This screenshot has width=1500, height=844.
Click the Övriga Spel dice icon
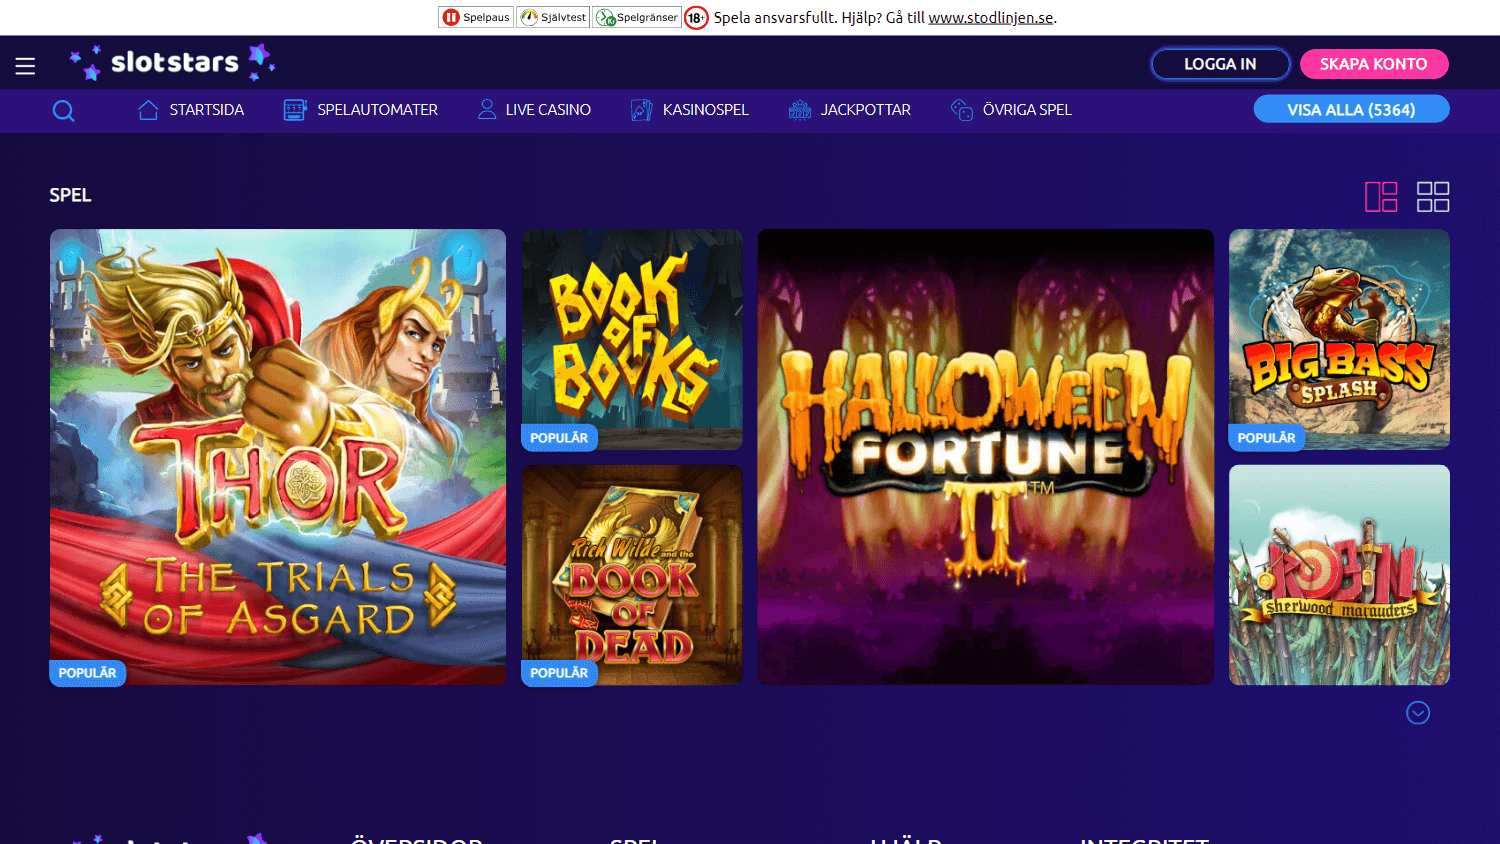tap(962, 110)
